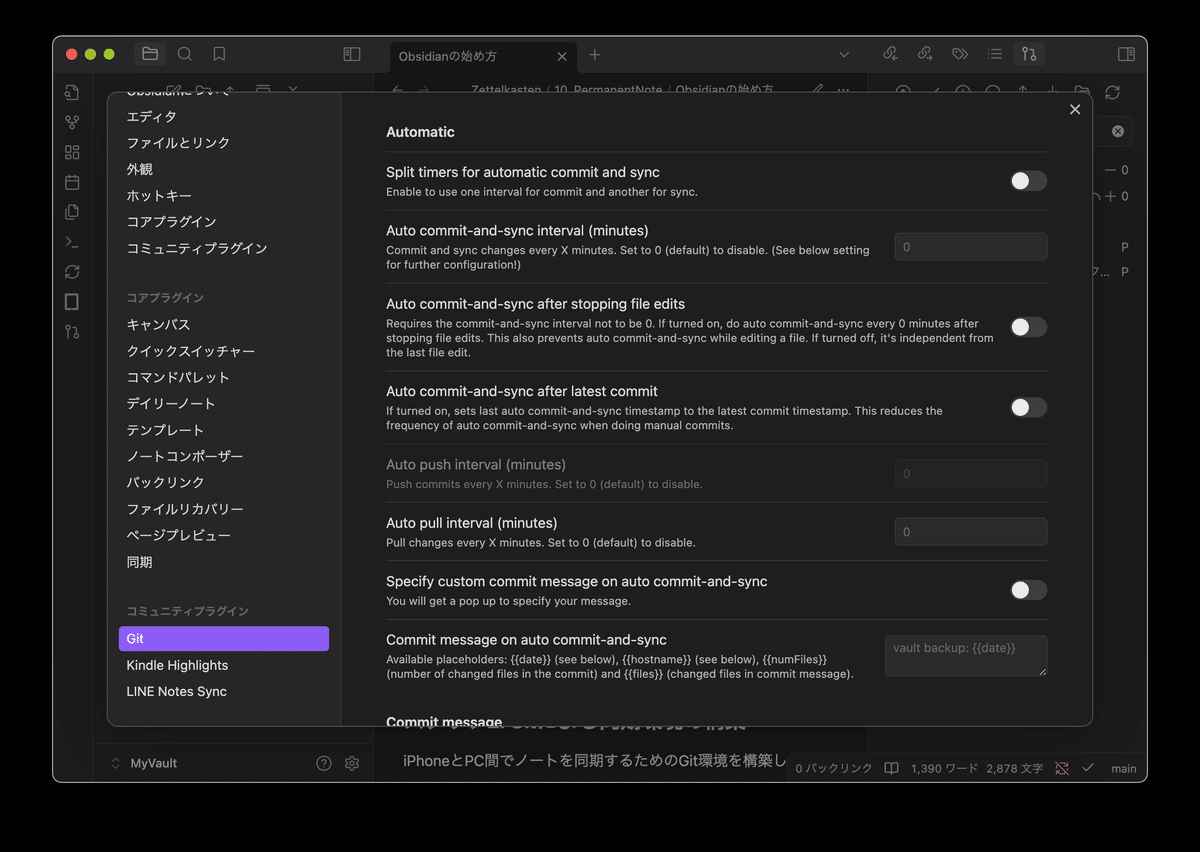Close the Obsidianの始め方 tab
Viewport: 1200px width, 852px height.
pos(562,56)
